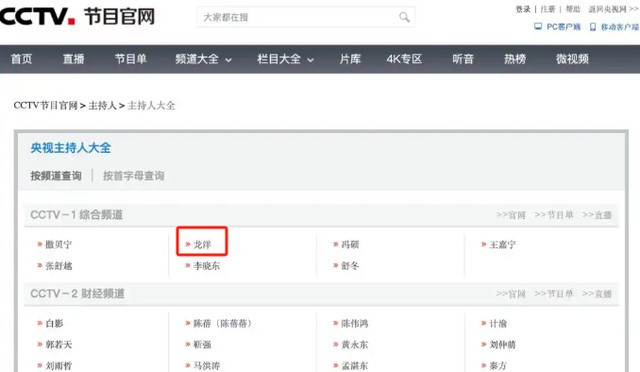This screenshot has width=640, height=372.
Task: Switch to the 按频道查询 tab
Action: [56, 176]
